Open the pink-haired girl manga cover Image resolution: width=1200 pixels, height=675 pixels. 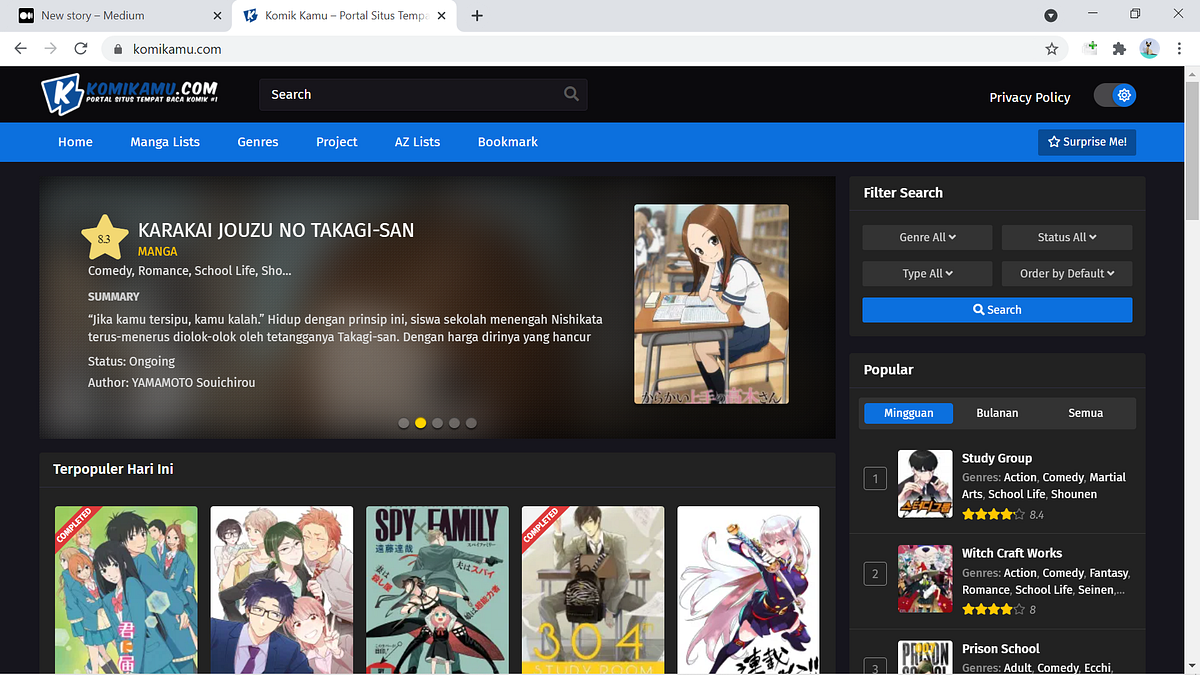748,590
